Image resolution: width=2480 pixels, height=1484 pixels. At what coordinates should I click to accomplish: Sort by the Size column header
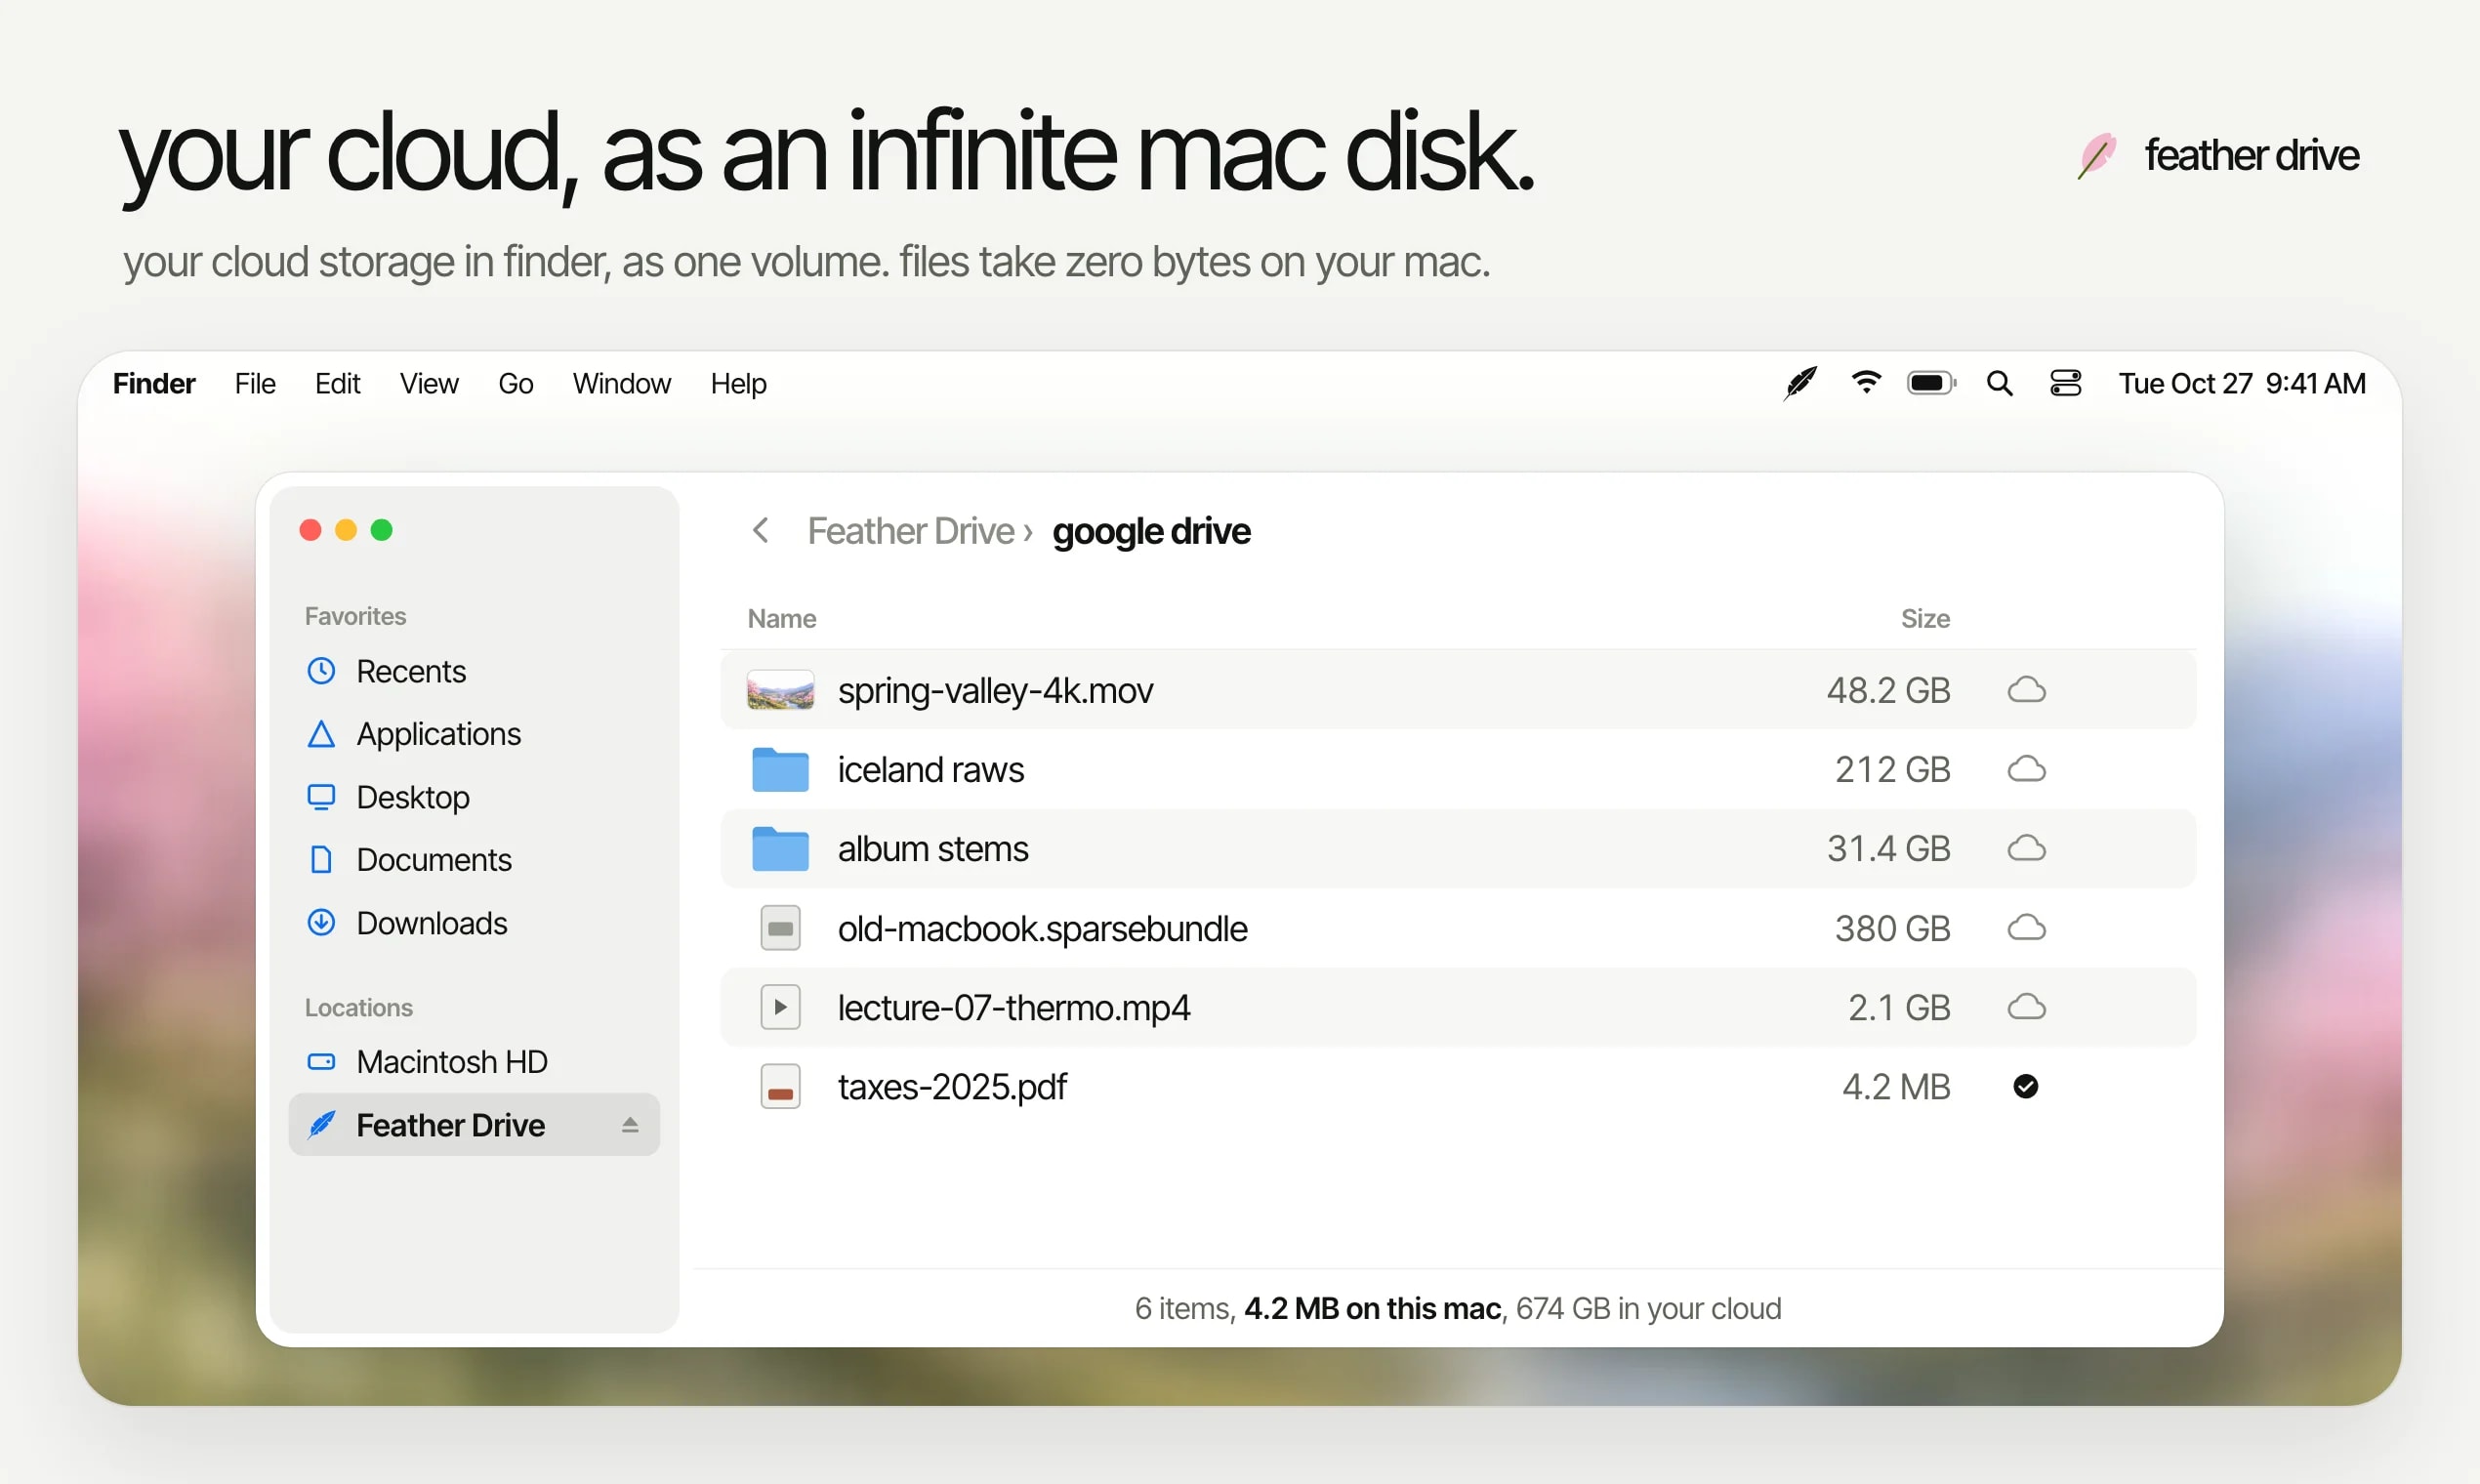click(x=1925, y=618)
